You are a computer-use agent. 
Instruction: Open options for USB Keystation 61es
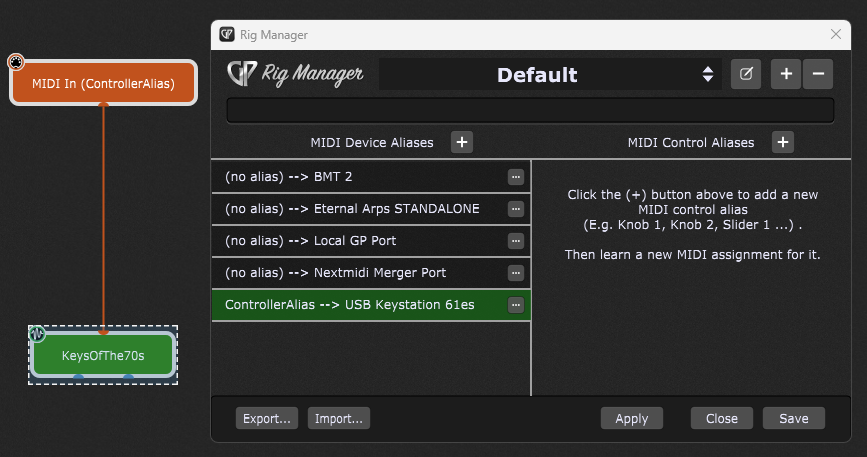coord(516,305)
